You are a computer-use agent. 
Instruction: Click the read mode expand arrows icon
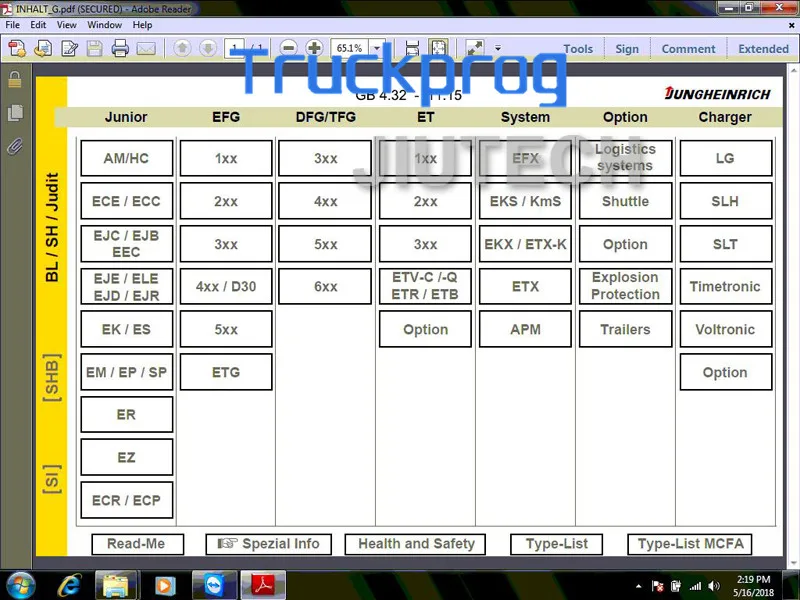475,48
